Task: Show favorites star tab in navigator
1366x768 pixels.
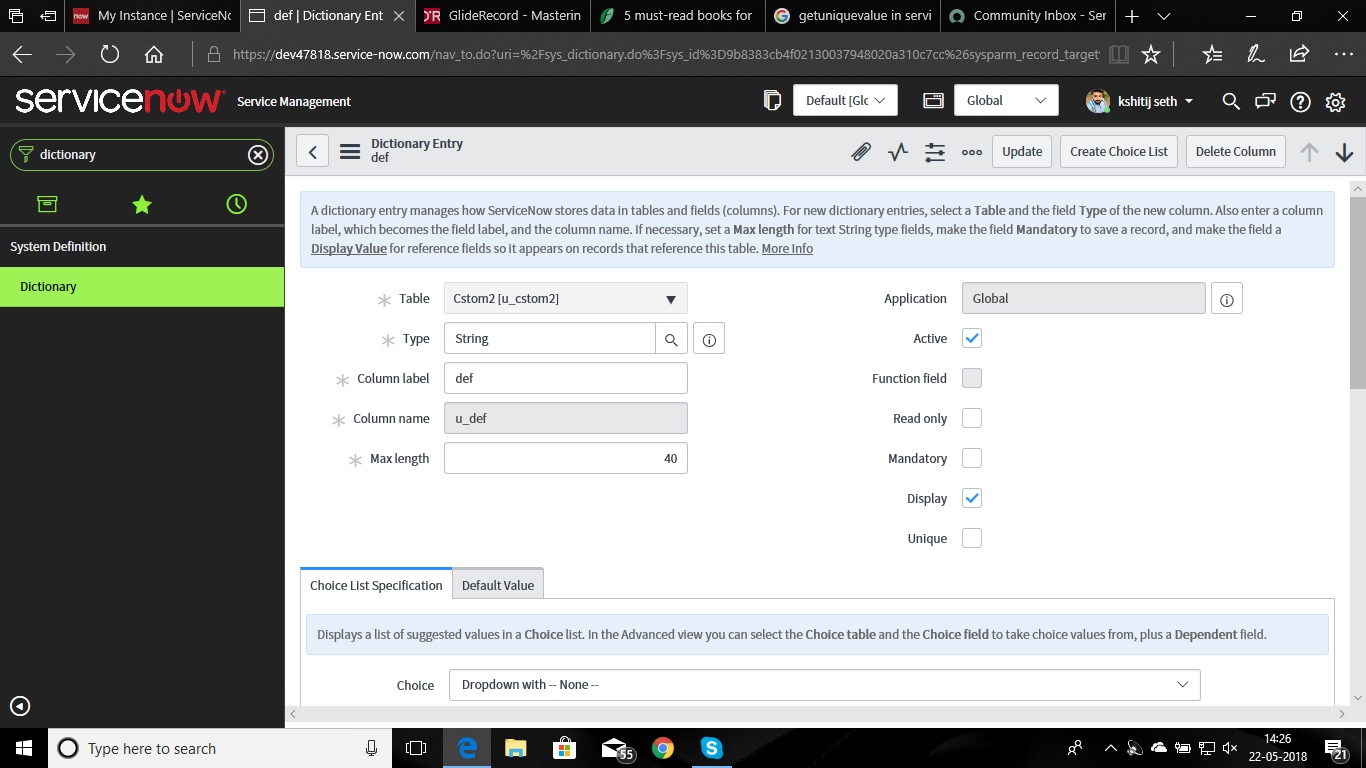Action: (x=142, y=204)
